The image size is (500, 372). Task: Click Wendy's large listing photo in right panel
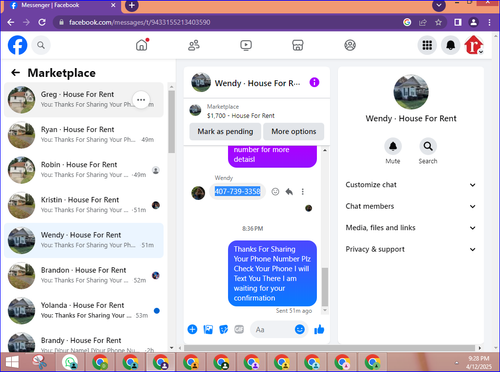coord(411,92)
